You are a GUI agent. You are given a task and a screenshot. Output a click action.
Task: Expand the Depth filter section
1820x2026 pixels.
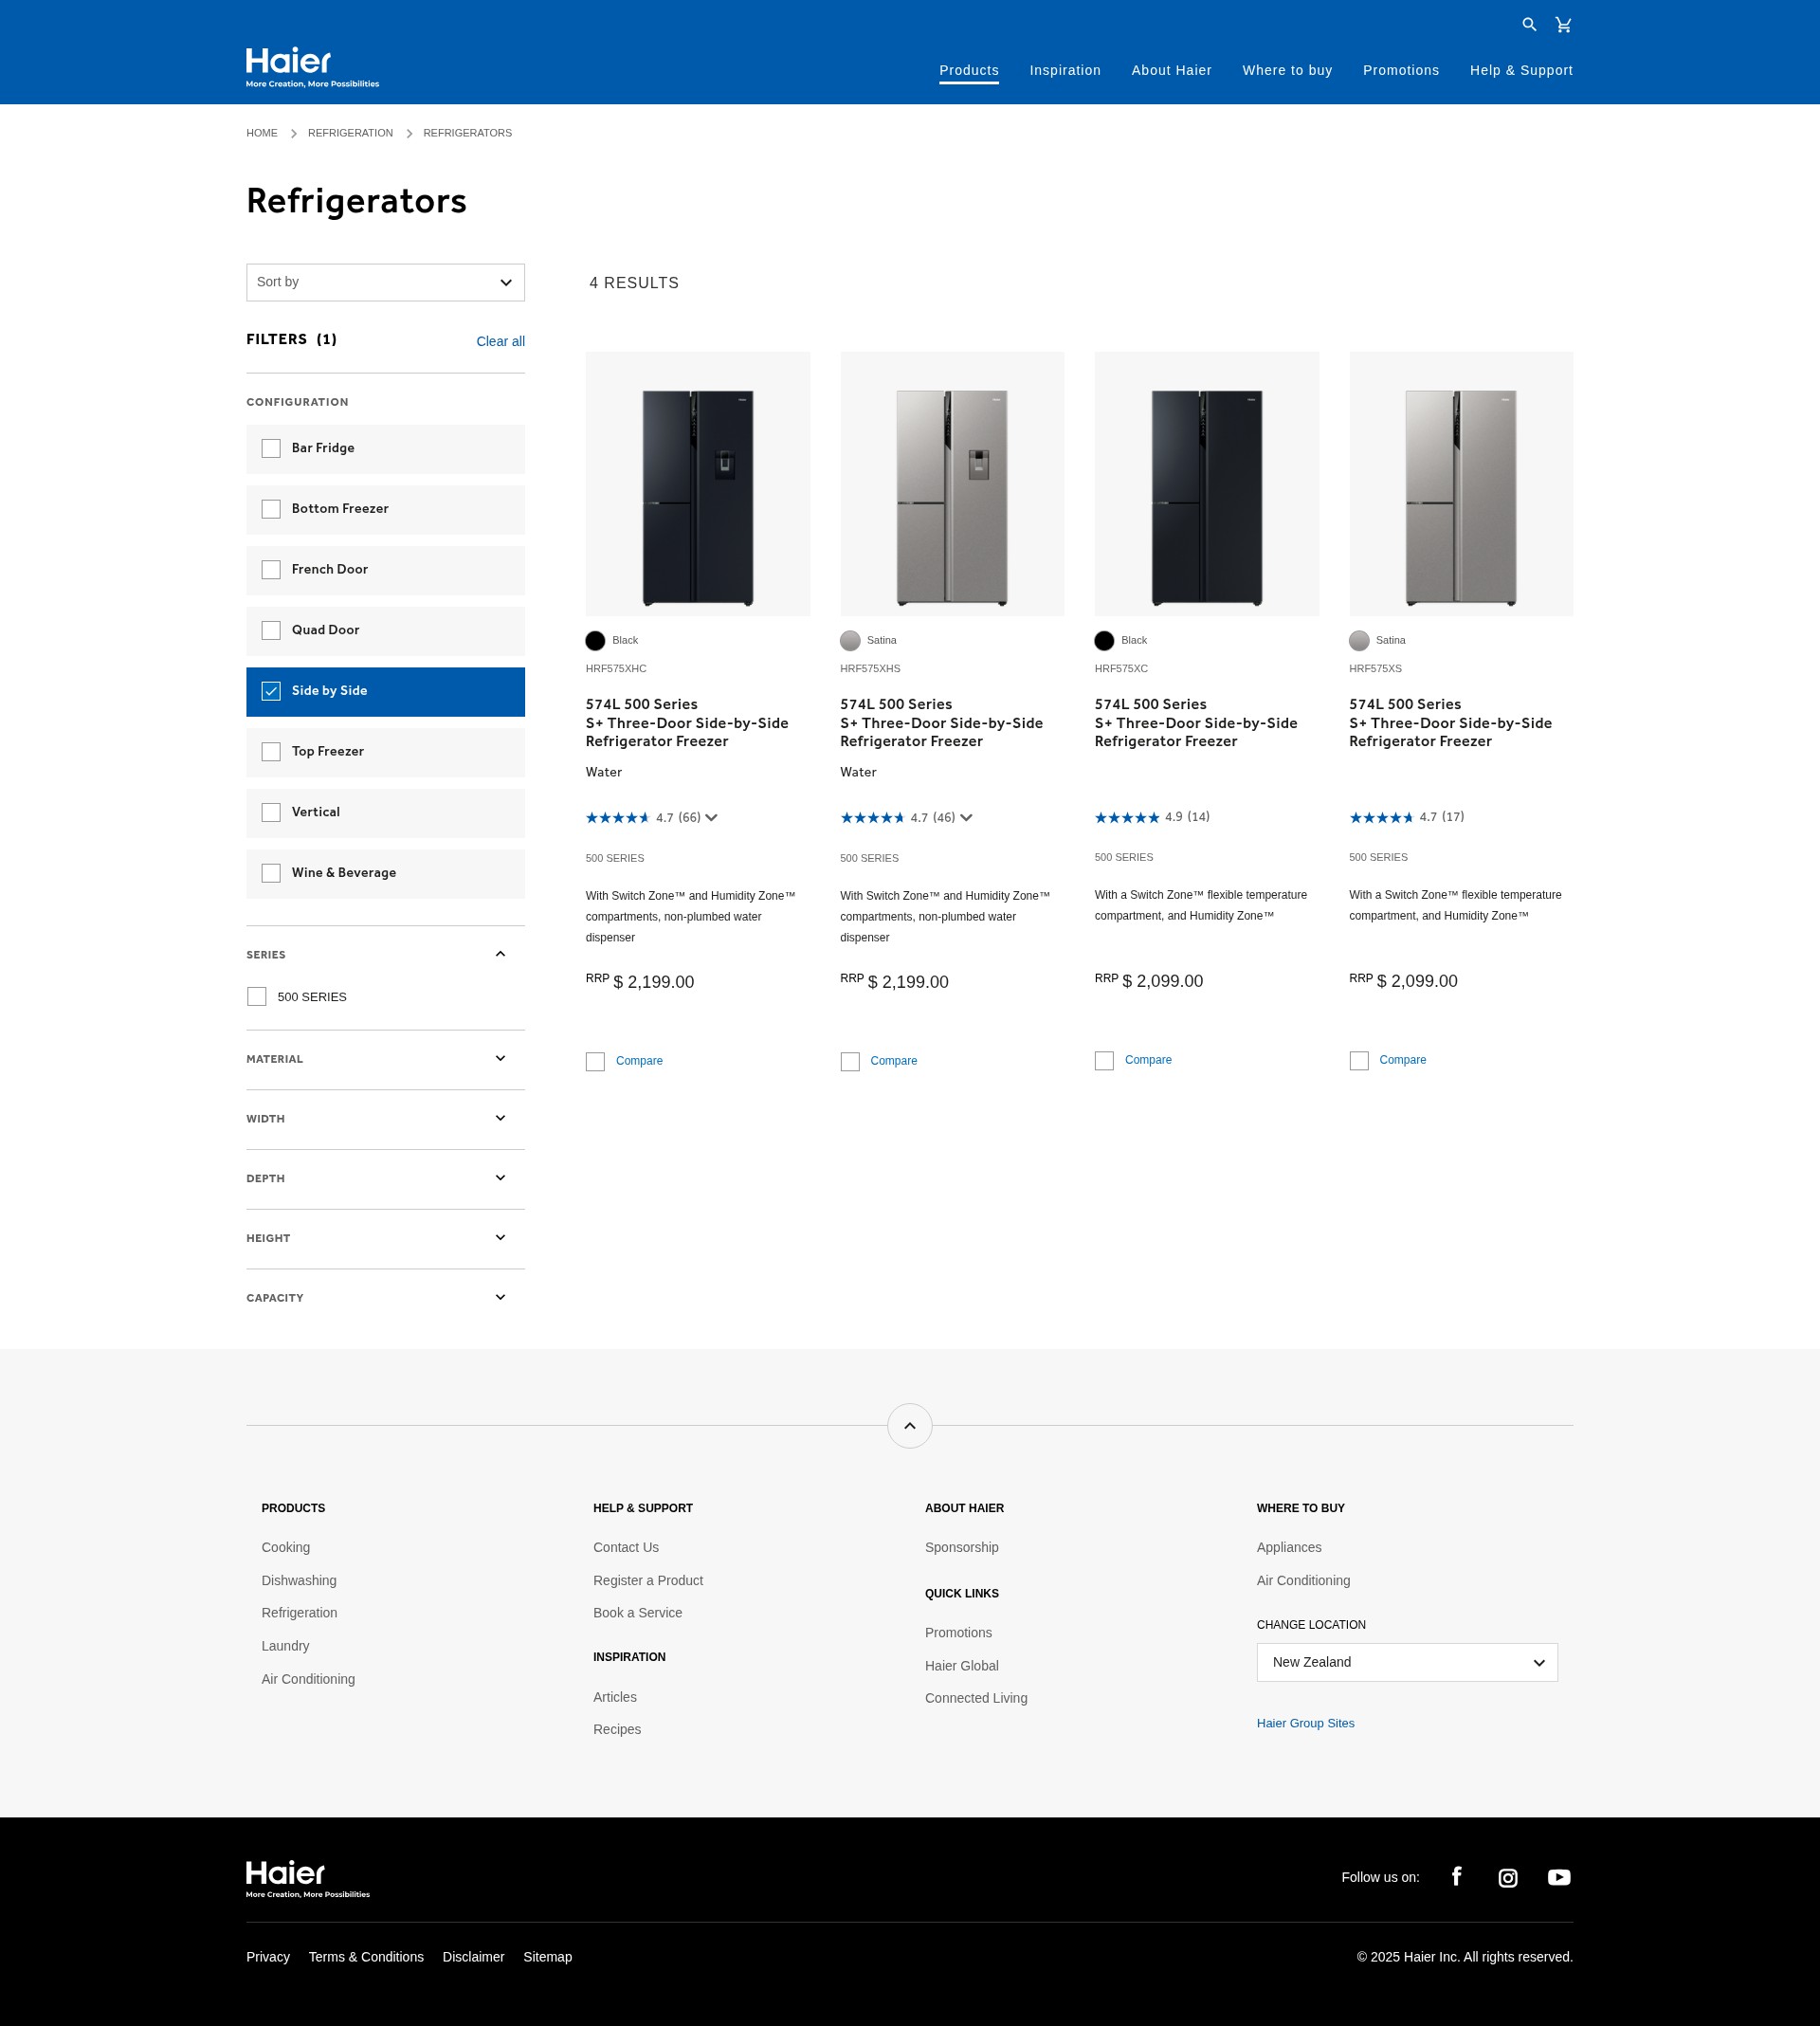point(500,1178)
